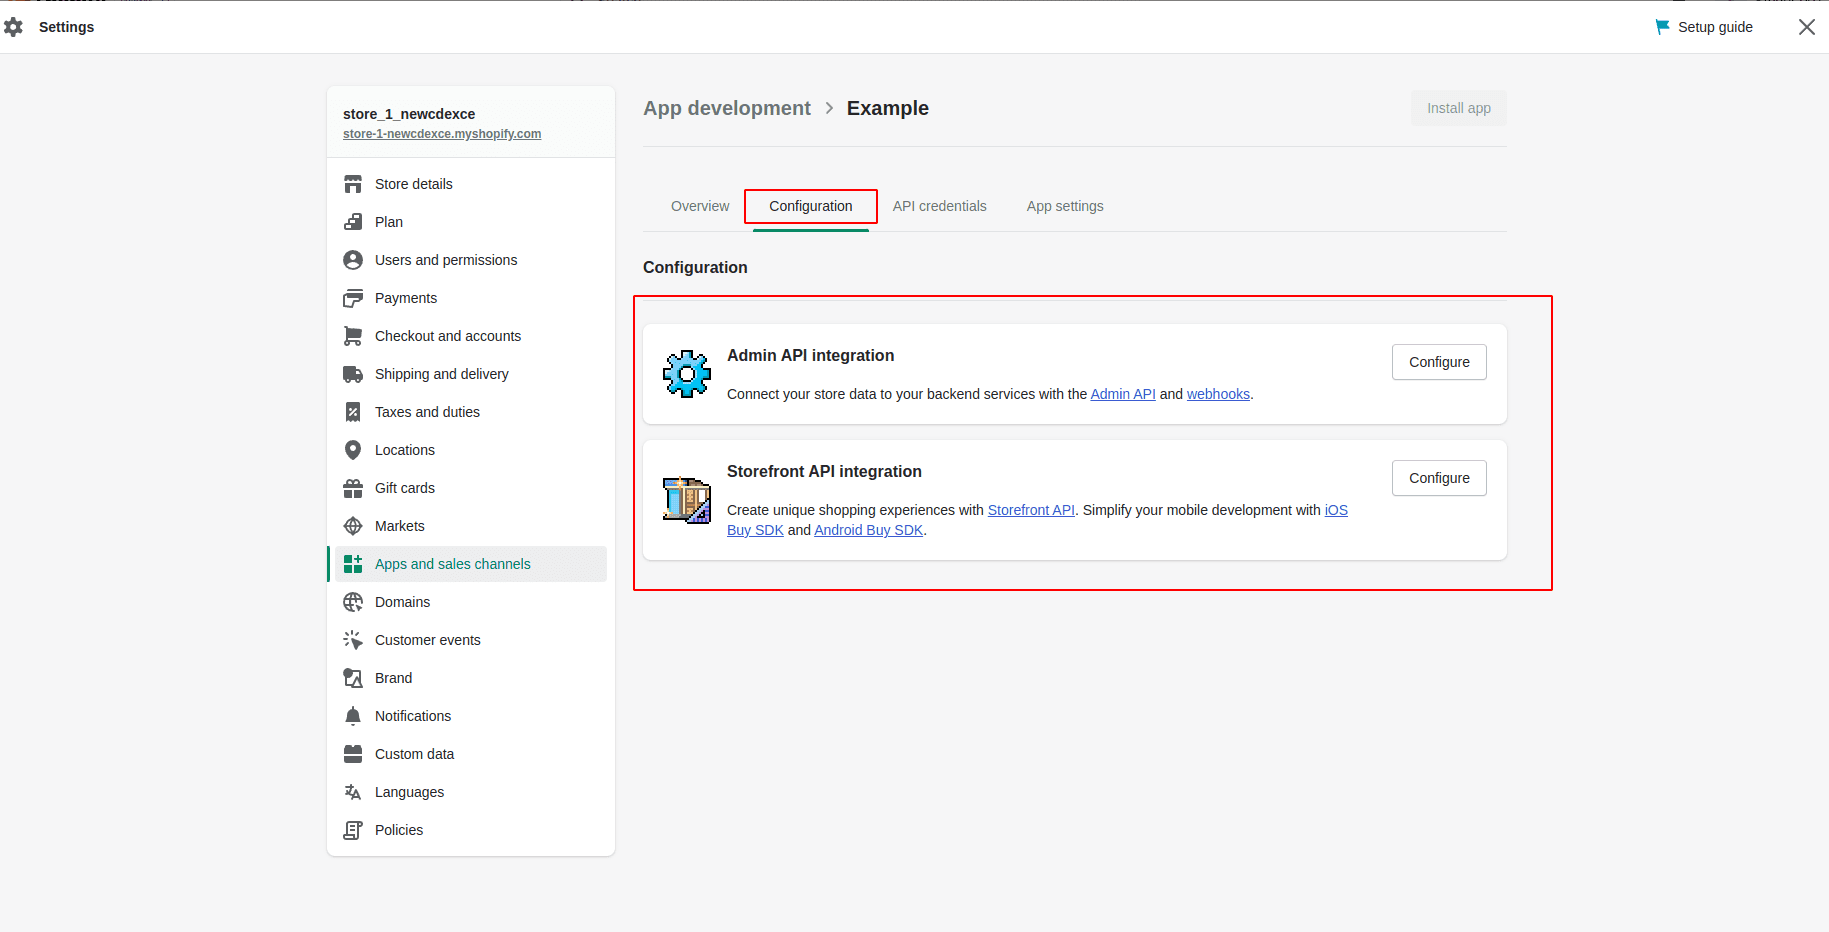Open store-1-newcdexce.myshopify.com link
This screenshot has width=1829, height=932.
click(442, 134)
